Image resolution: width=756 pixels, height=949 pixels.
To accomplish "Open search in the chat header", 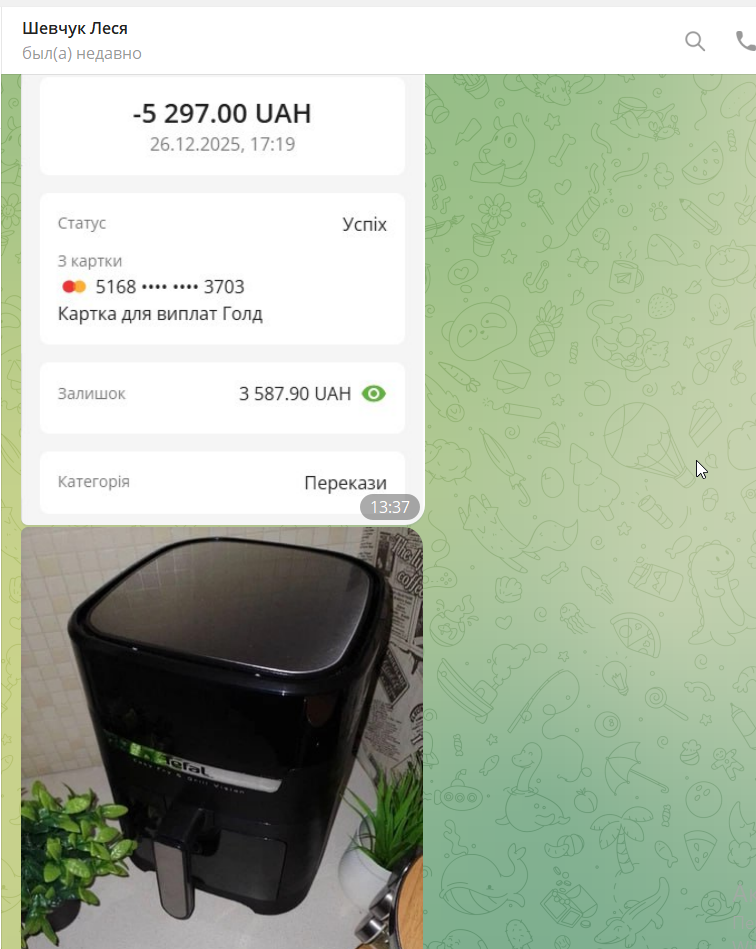I will coord(695,41).
